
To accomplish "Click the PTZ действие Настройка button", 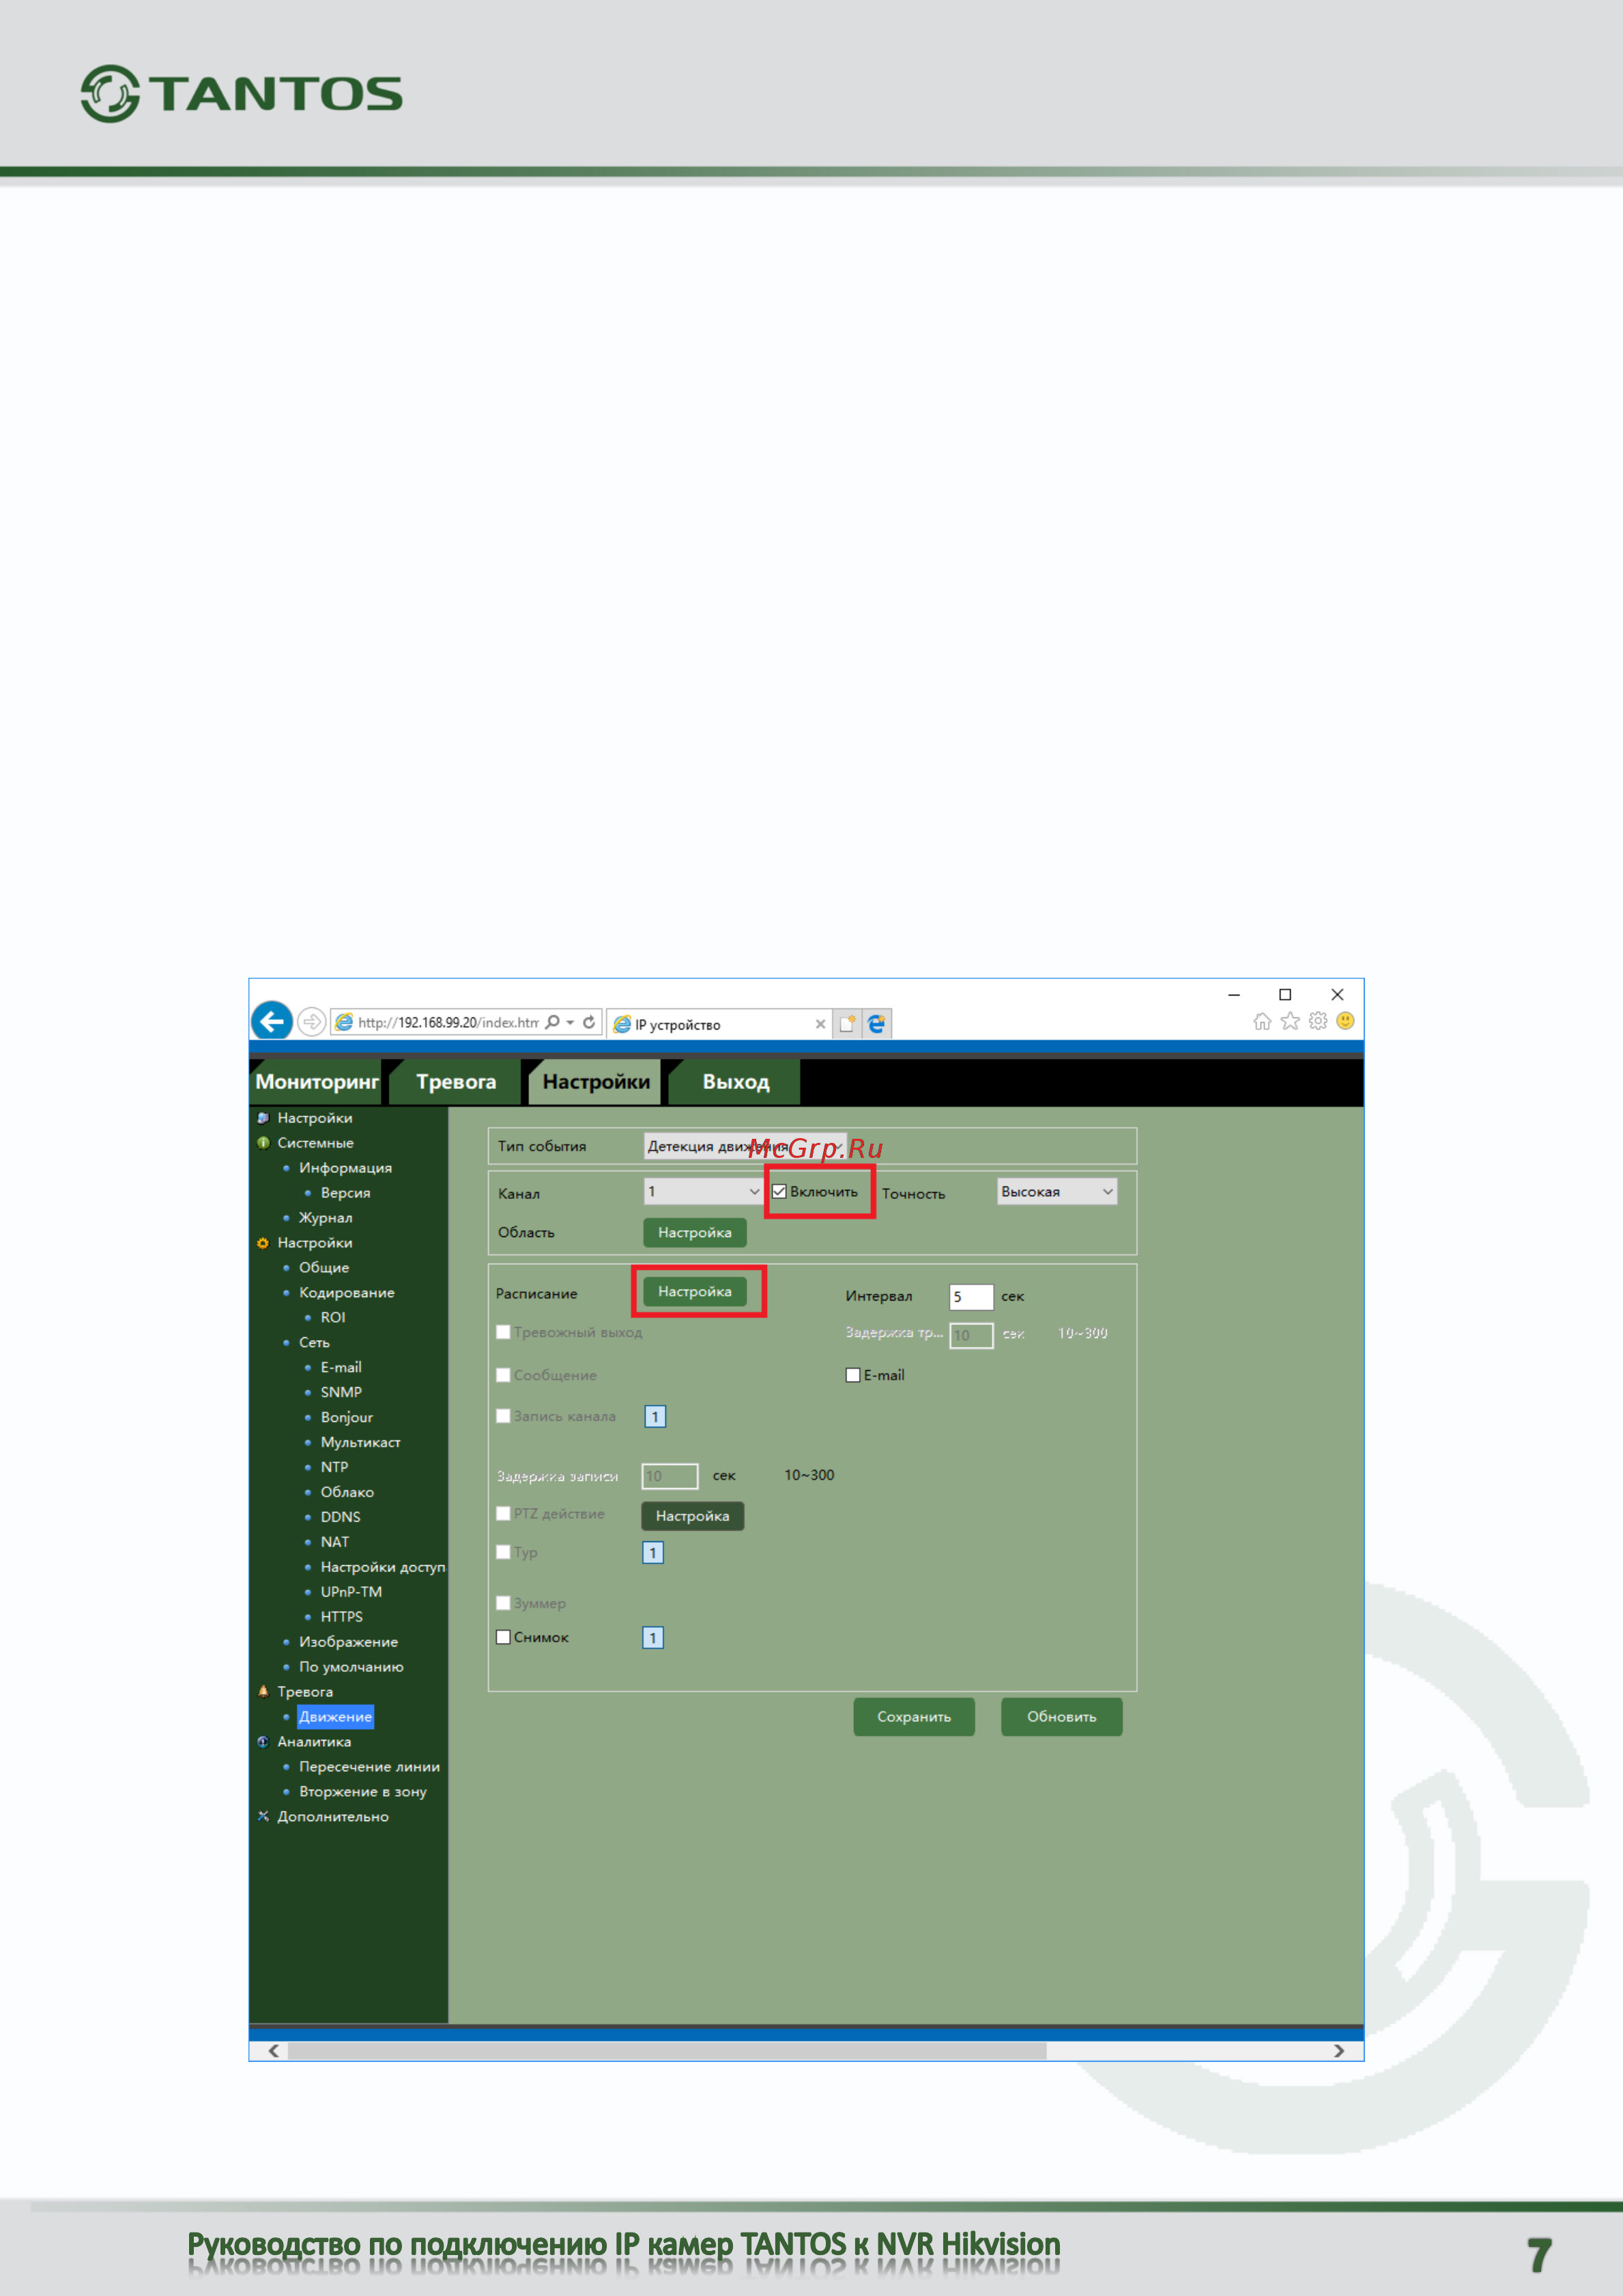I will pos(692,1516).
